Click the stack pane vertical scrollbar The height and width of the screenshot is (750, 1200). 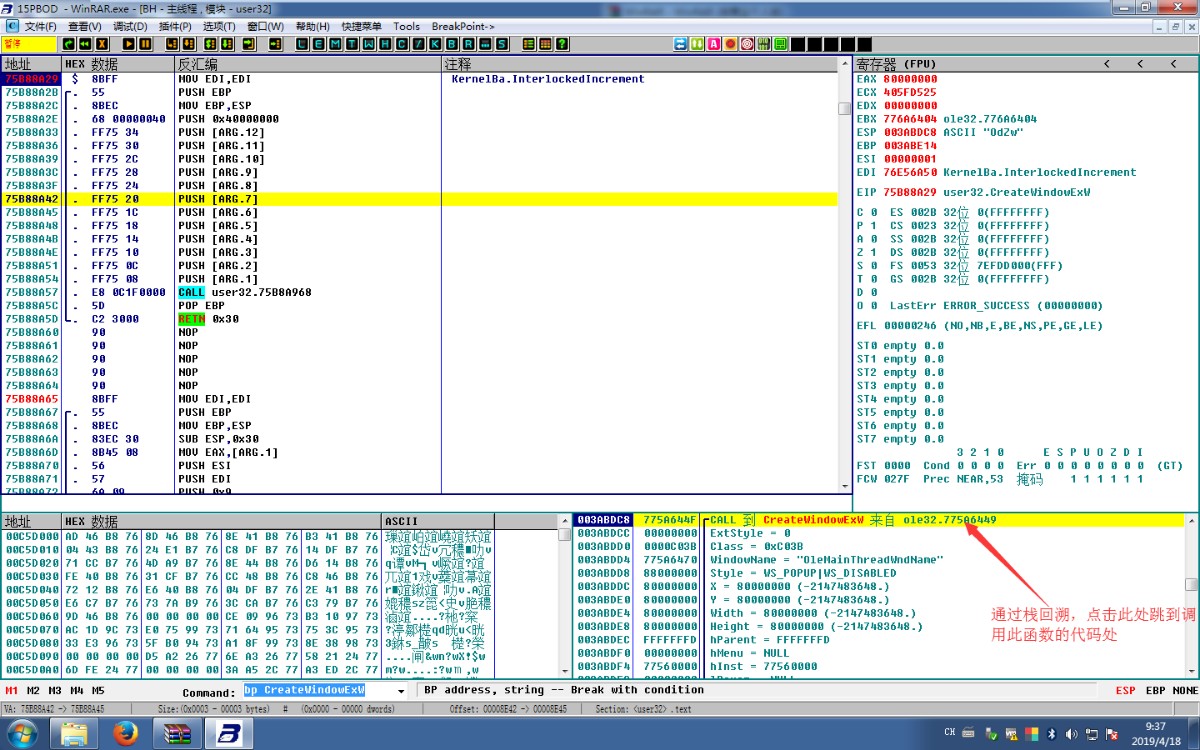pyautogui.click(x=1190, y=596)
